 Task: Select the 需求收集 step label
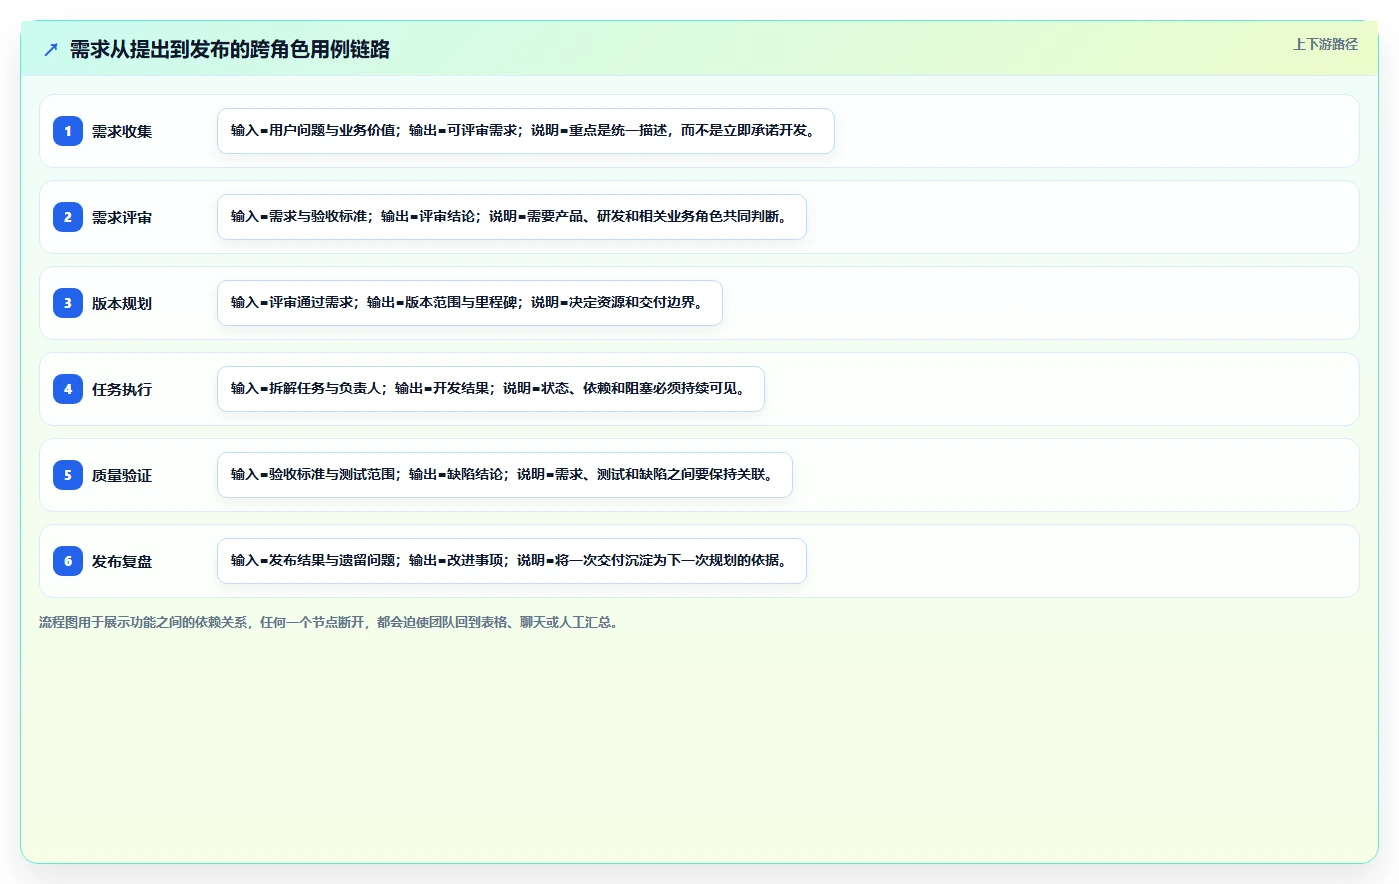(122, 131)
